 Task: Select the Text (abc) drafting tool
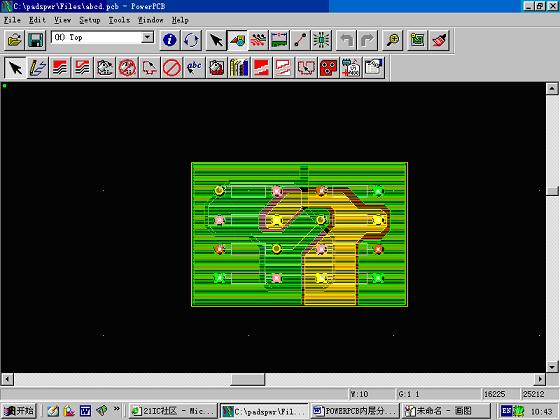194,68
